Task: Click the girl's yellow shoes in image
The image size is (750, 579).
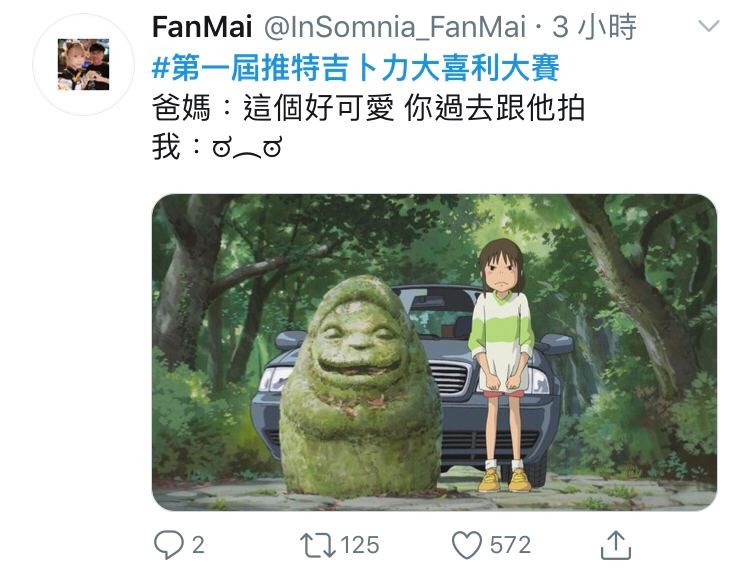Action: point(505,479)
